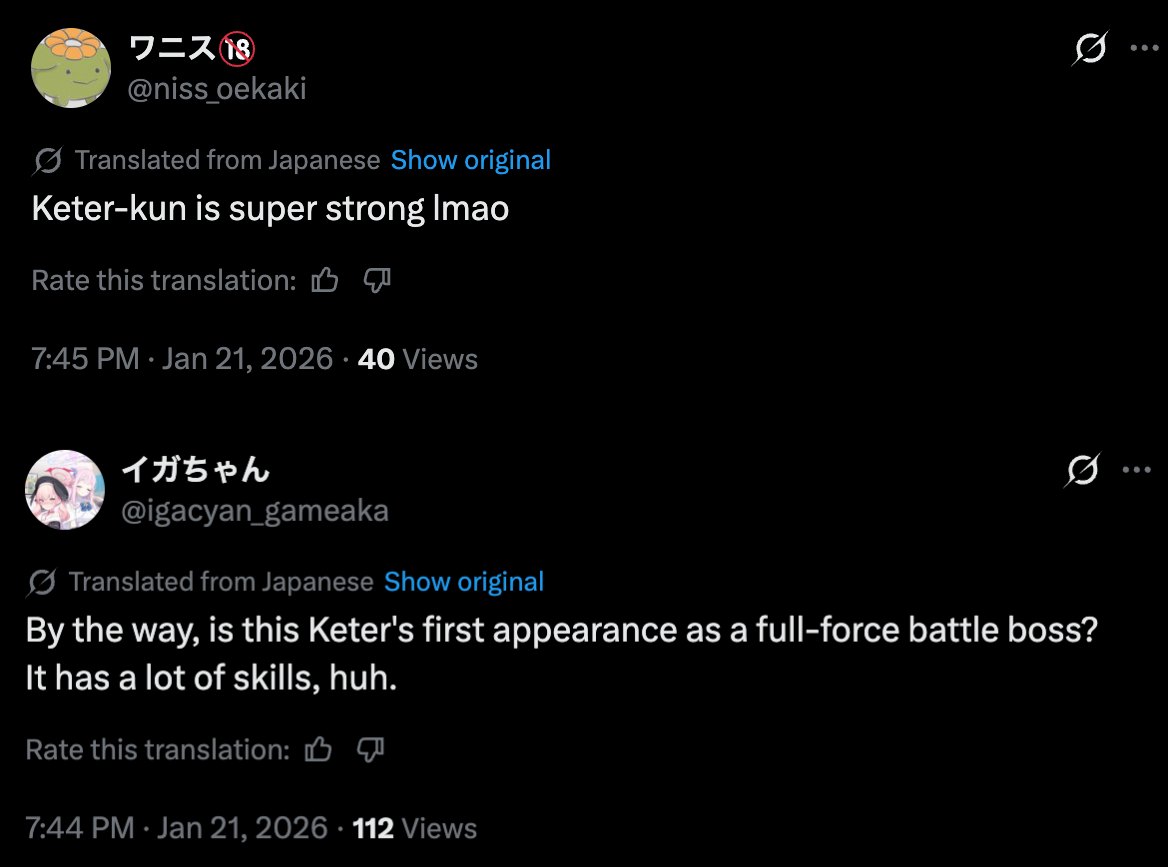
Task: Show original text of イガちゃん's post
Action: click(464, 582)
